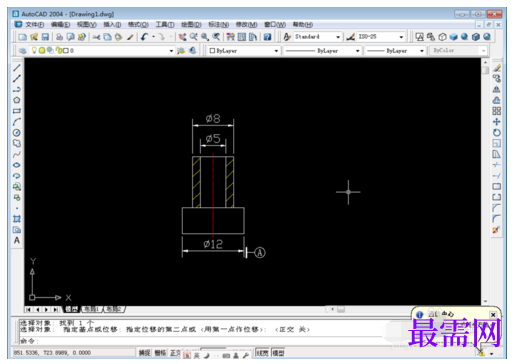Image resolution: width=520 pixels, height=364 pixels.
Task: Toggle 栅格 (Grid) mode in status bar
Action: (x=160, y=353)
